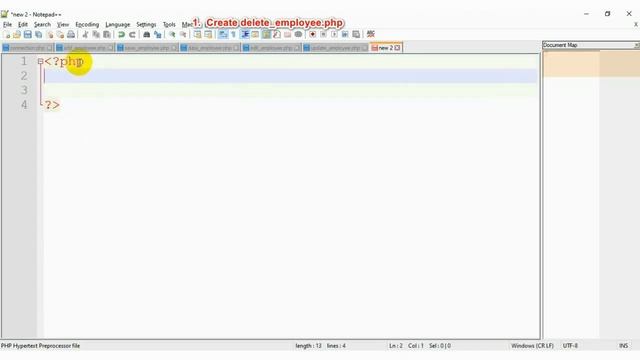640x360 pixels.
Task: Start macro recording with red button
Action: pyautogui.click(x=312, y=35)
